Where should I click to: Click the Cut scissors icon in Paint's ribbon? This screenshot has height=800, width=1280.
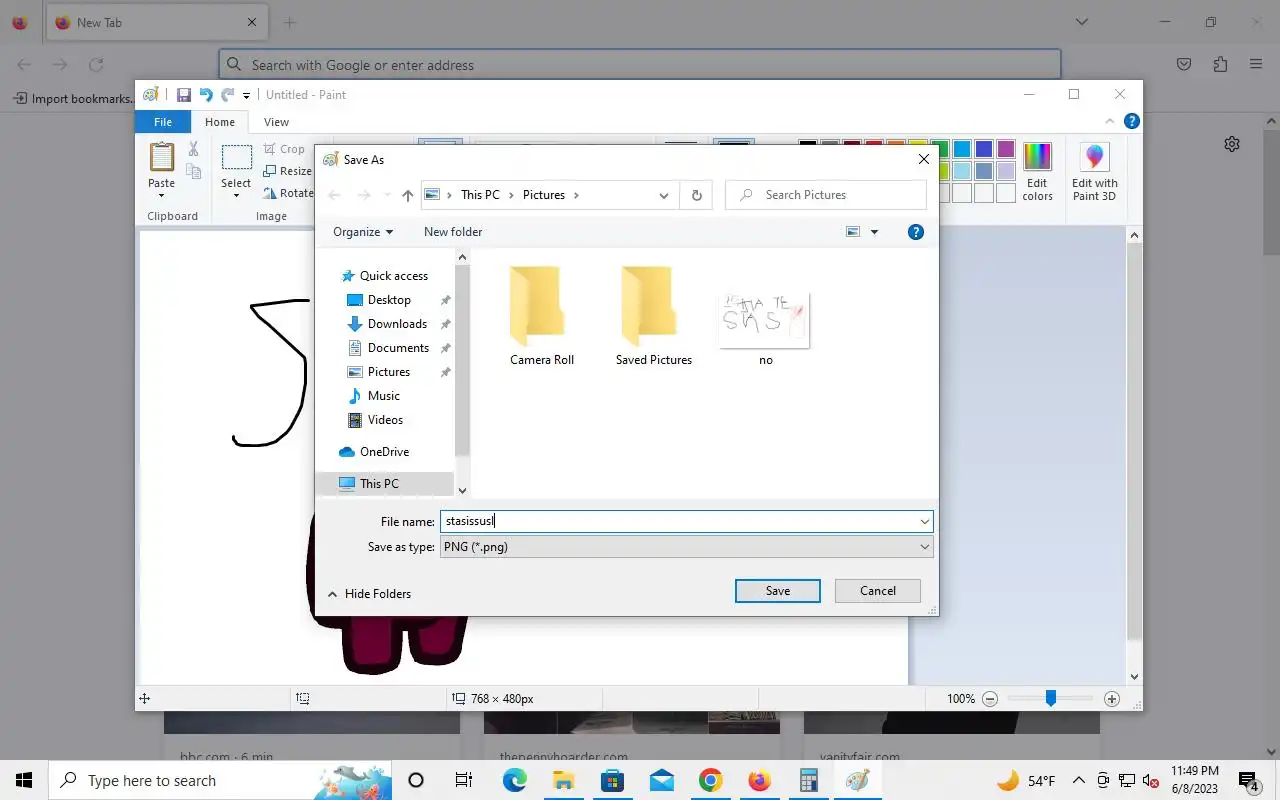[194, 149]
